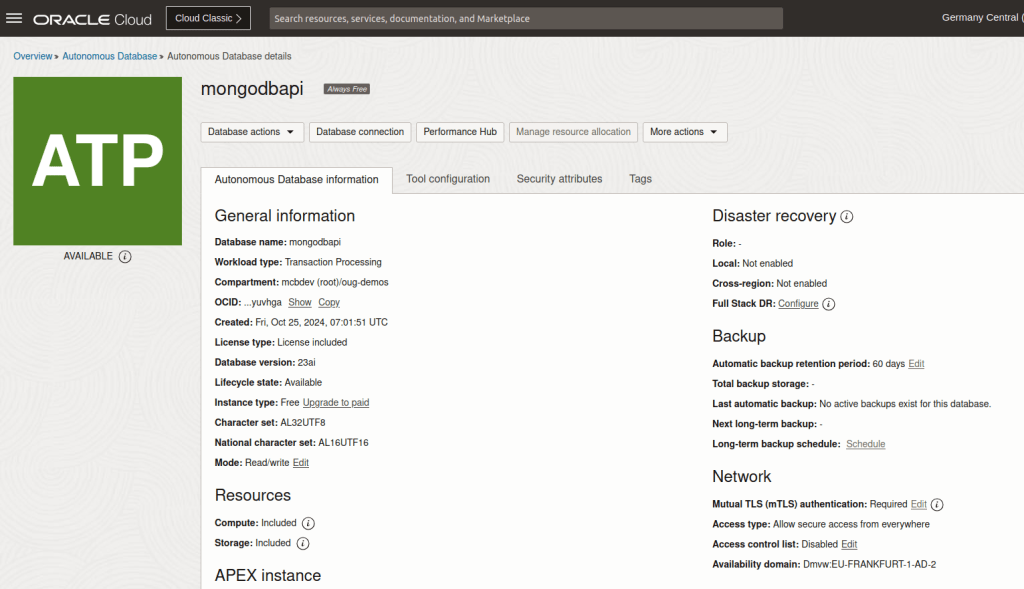Image resolution: width=1024 pixels, height=589 pixels.
Task: Click the search resources input field
Action: point(526,18)
